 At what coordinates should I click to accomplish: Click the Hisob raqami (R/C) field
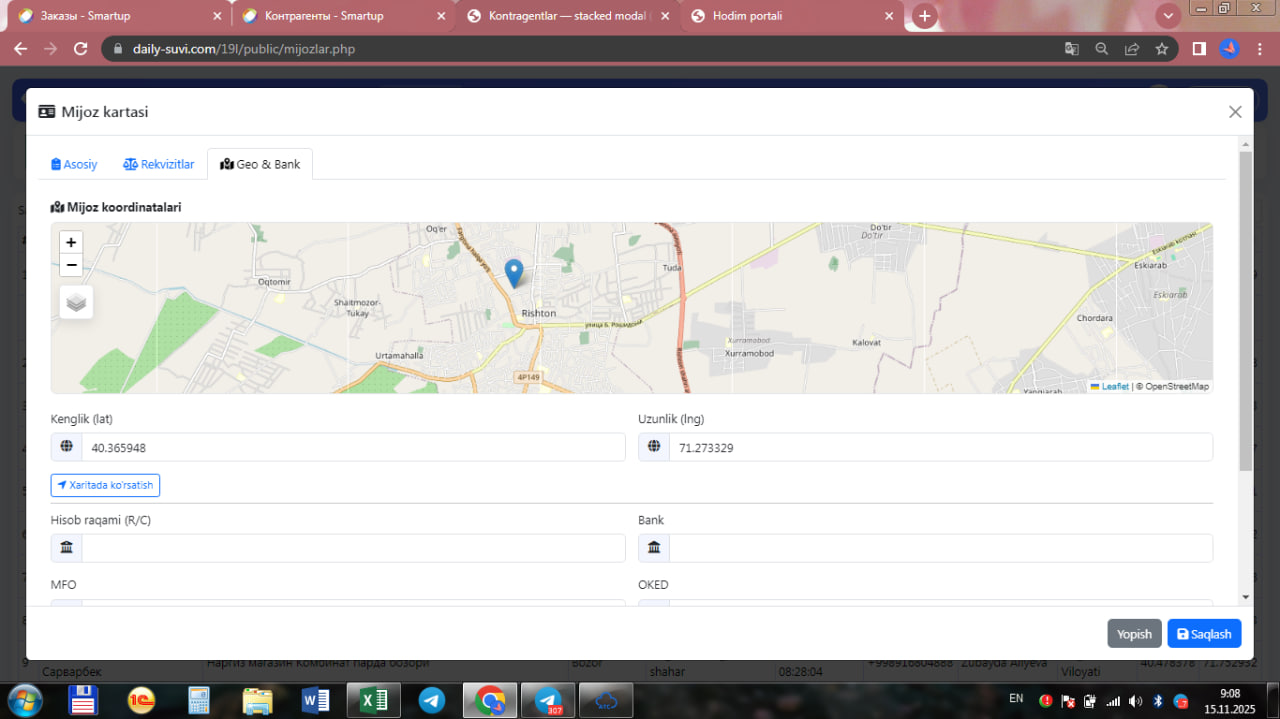[x=352, y=548]
